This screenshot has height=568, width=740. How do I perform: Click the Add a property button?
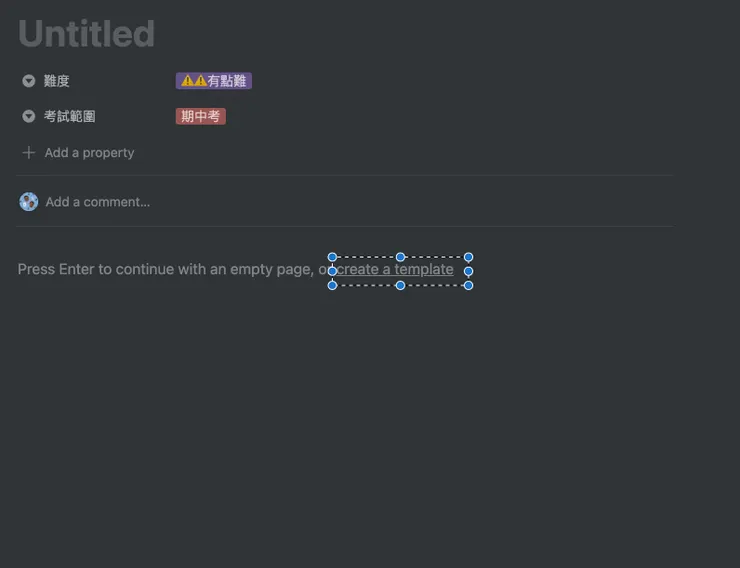point(89,153)
